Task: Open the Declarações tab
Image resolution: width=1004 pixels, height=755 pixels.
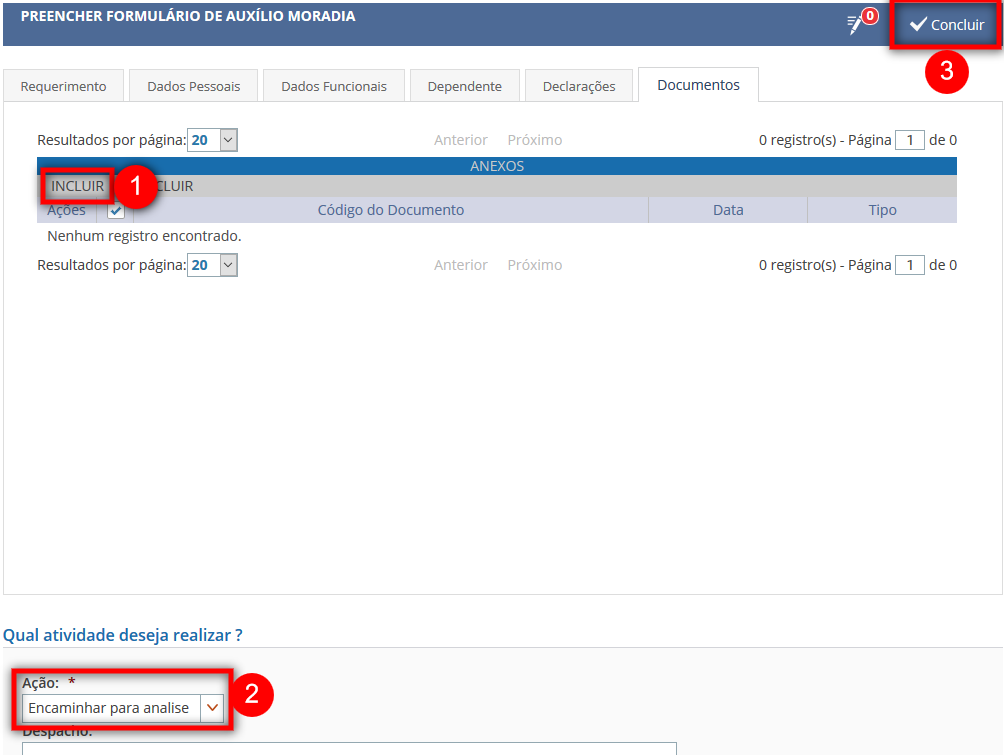Action: pos(579,86)
